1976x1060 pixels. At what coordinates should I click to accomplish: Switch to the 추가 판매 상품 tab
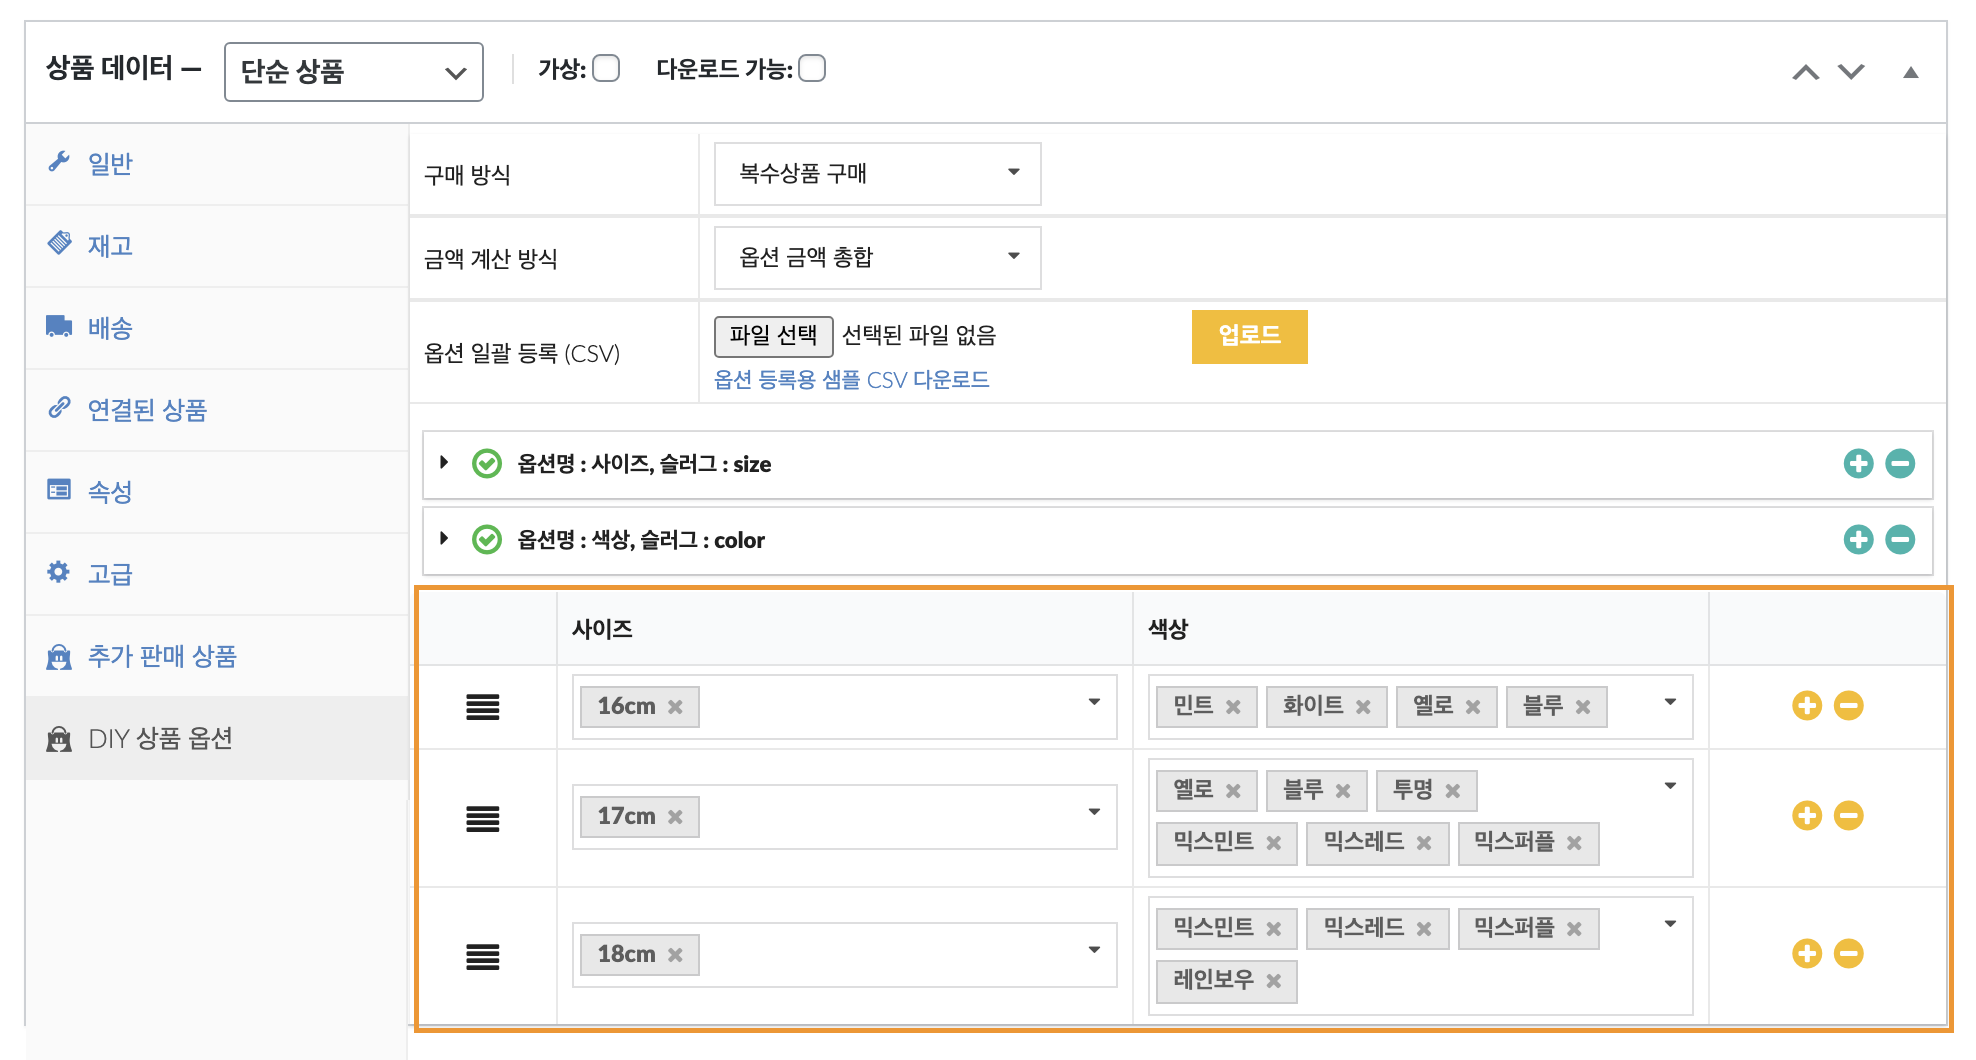point(162,656)
